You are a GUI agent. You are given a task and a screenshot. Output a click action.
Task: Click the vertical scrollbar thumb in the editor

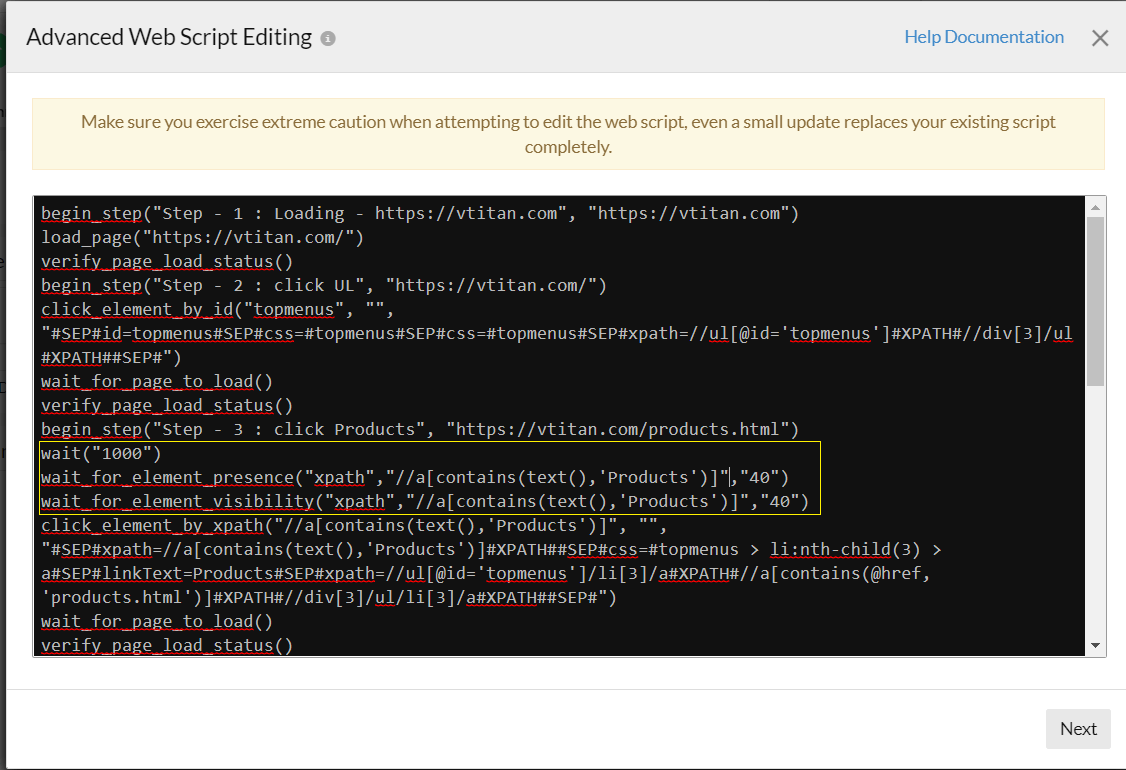click(x=1095, y=300)
